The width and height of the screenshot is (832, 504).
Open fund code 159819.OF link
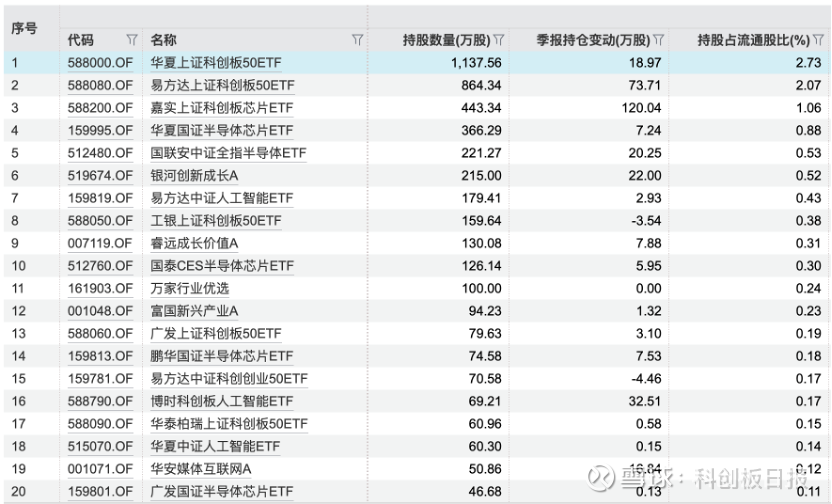[100, 198]
